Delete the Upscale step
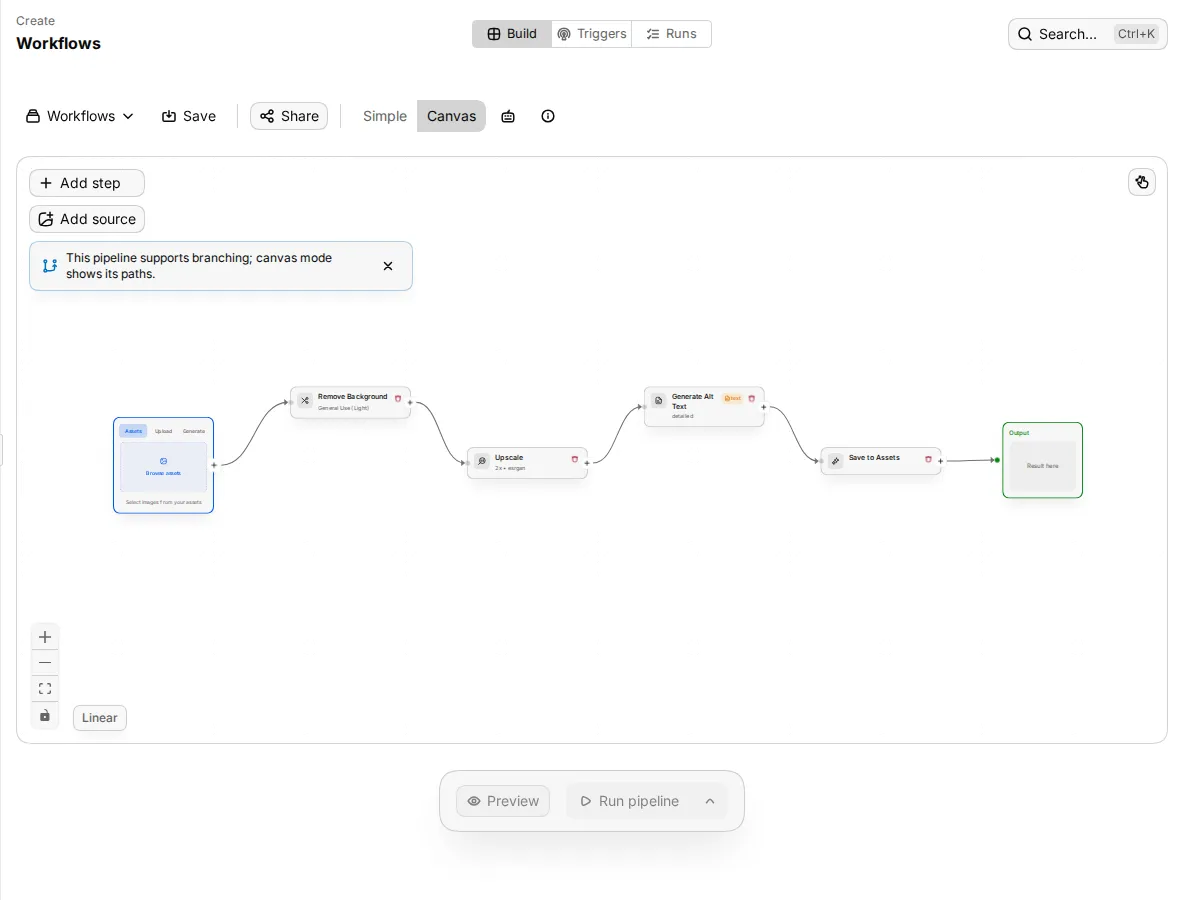The image size is (1184, 900). pyautogui.click(x=575, y=459)
